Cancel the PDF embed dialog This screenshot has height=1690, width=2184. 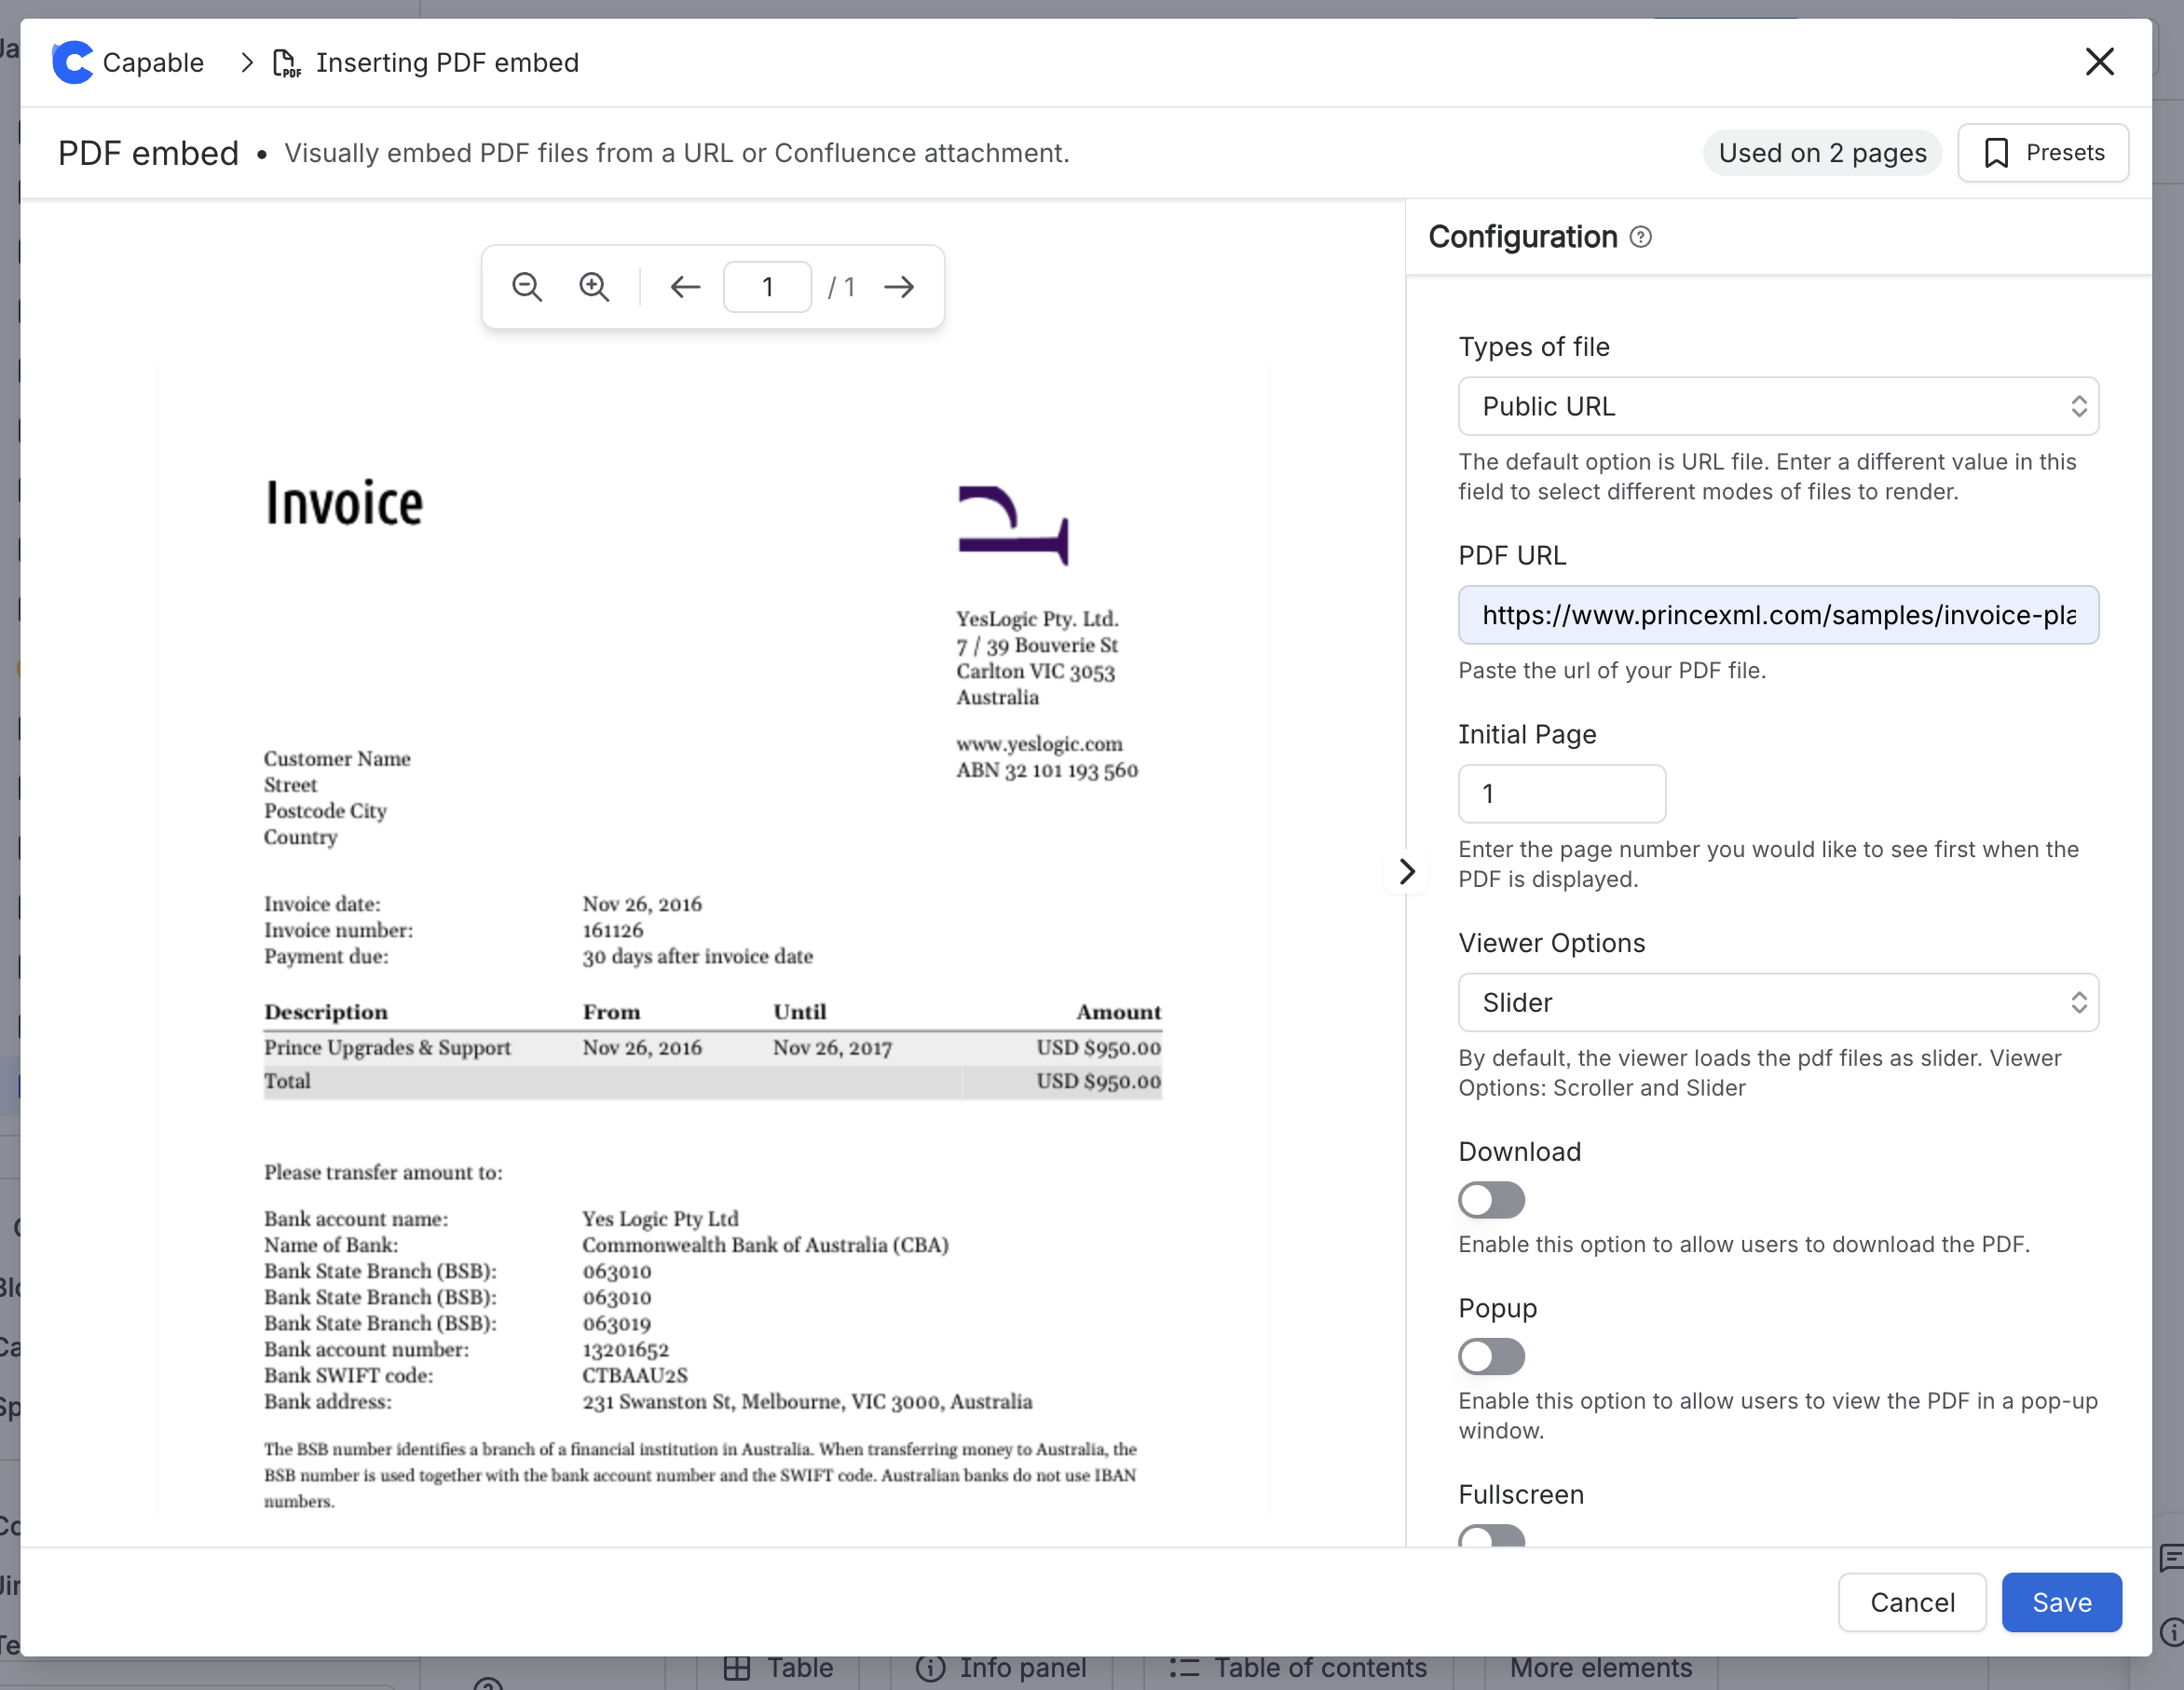(1911, 1602)
